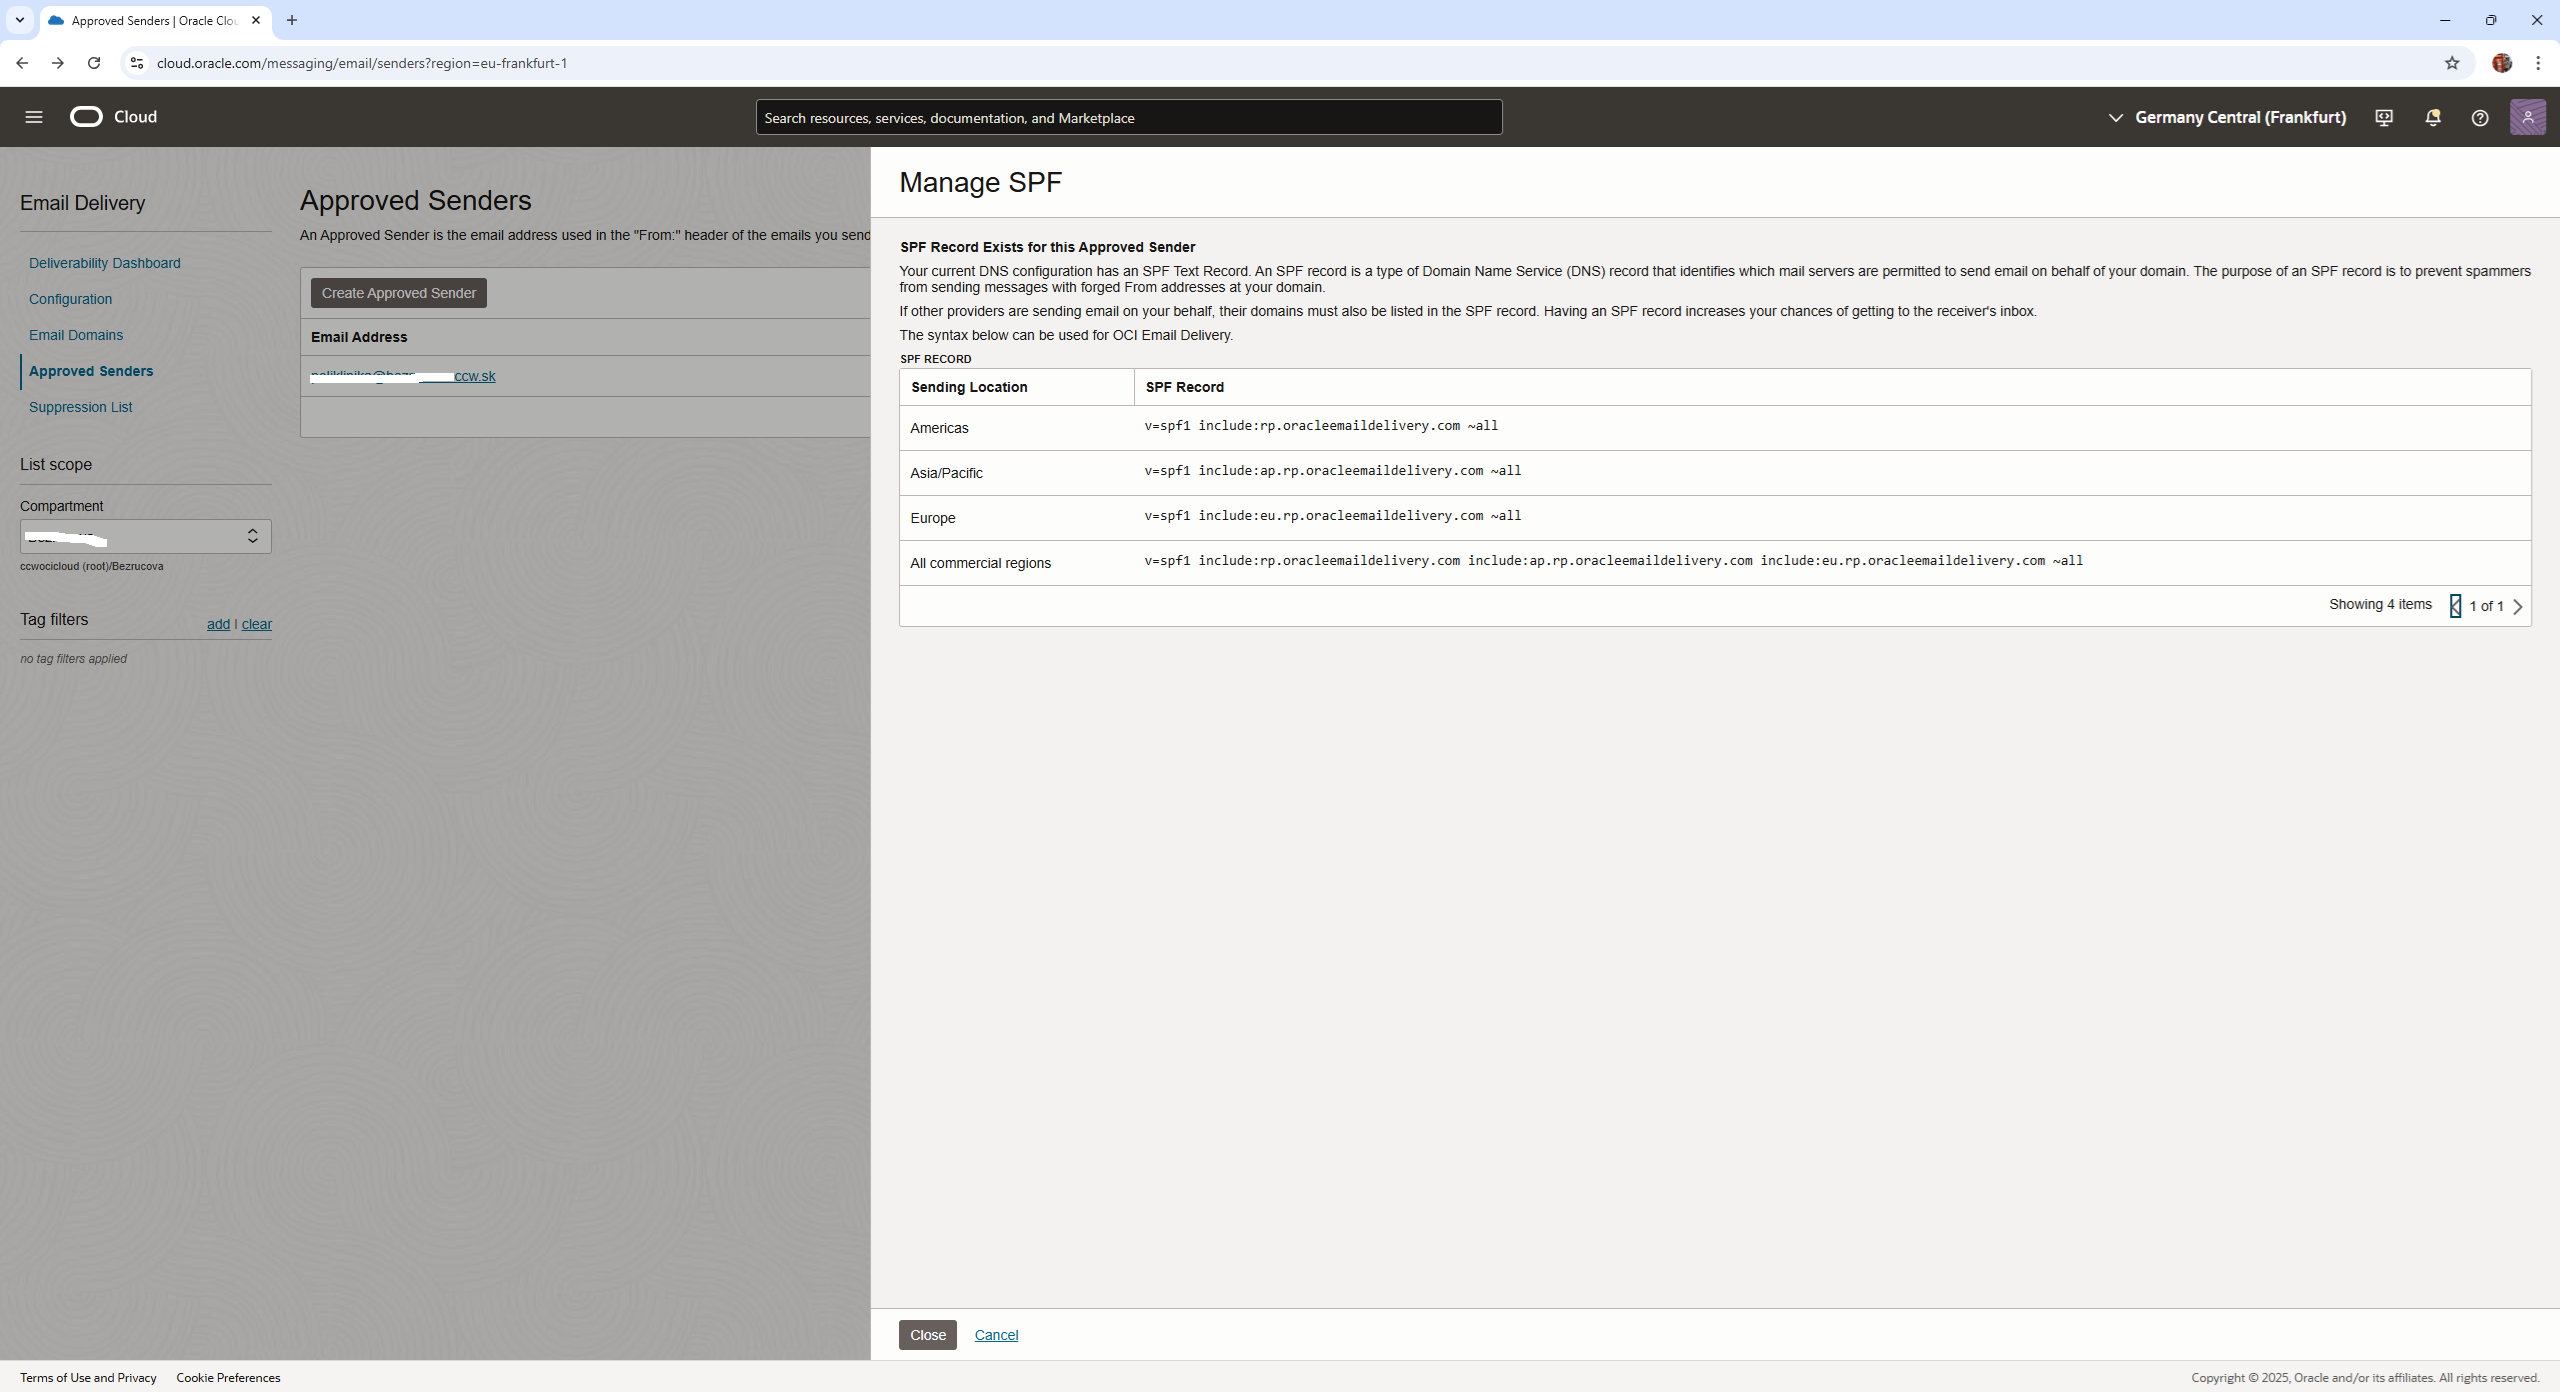This screenshot has height=1392, width=2560.
Task: Open the tab search dropdown arrow
Action: (x=20, y=20)
